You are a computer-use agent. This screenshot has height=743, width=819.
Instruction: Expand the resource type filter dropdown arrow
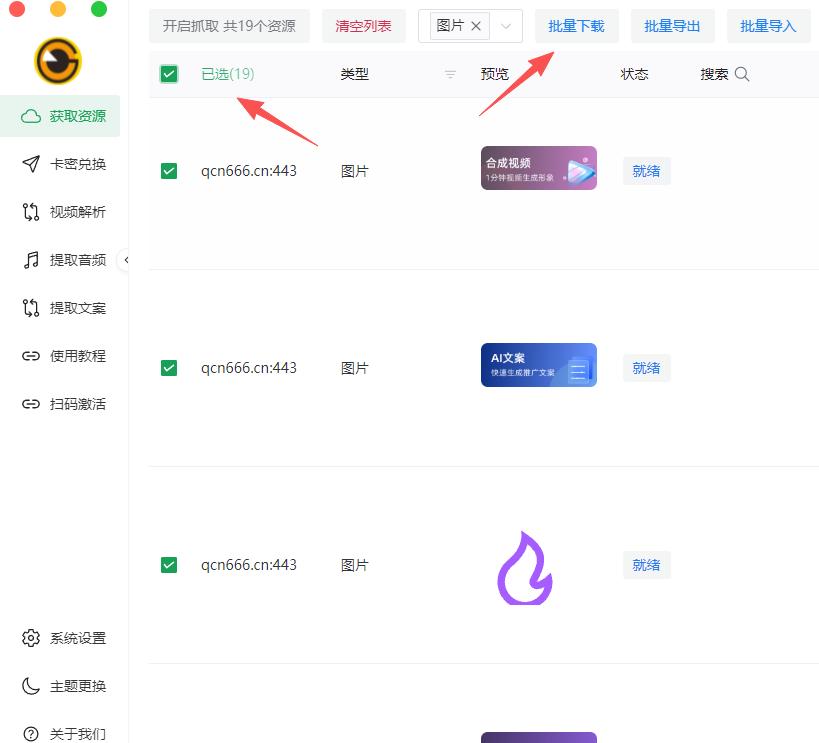506,27
